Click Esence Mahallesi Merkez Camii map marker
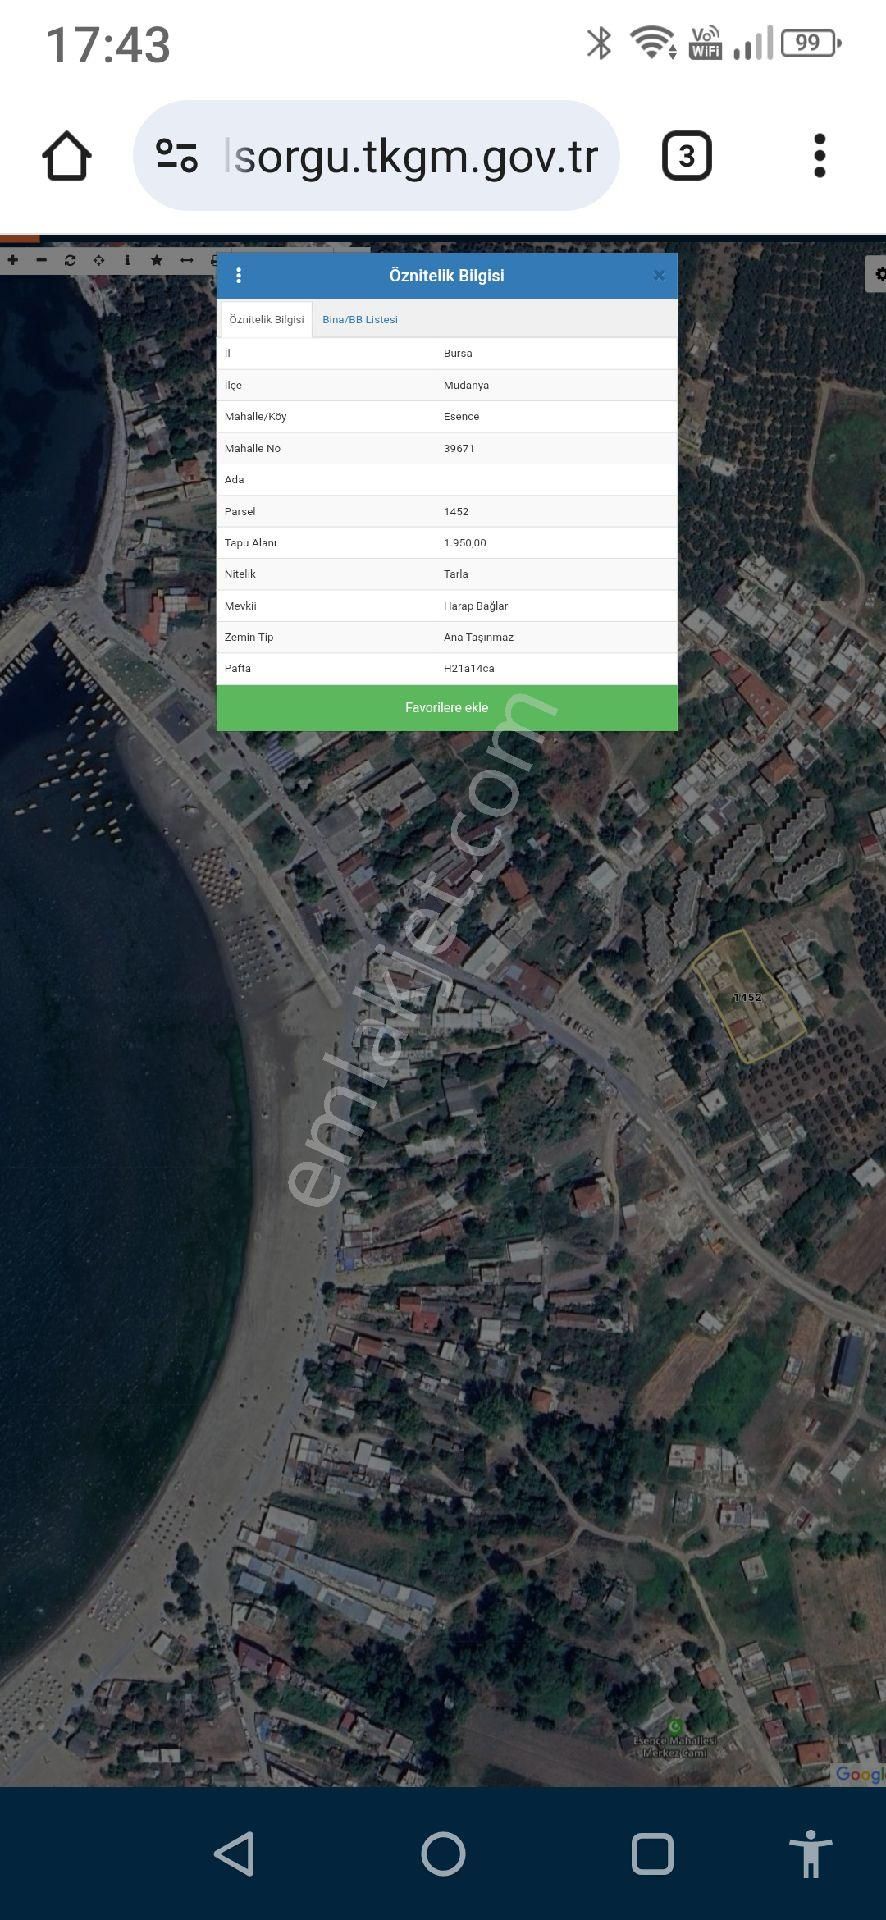This screenshot has height=1920, width=886. coord(676,1727)
